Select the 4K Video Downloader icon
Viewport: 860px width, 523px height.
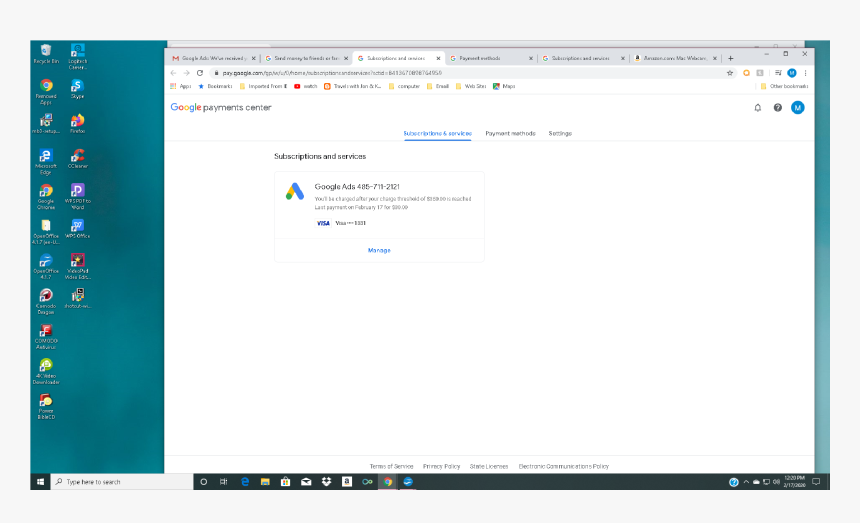click(x=46, y=372)
